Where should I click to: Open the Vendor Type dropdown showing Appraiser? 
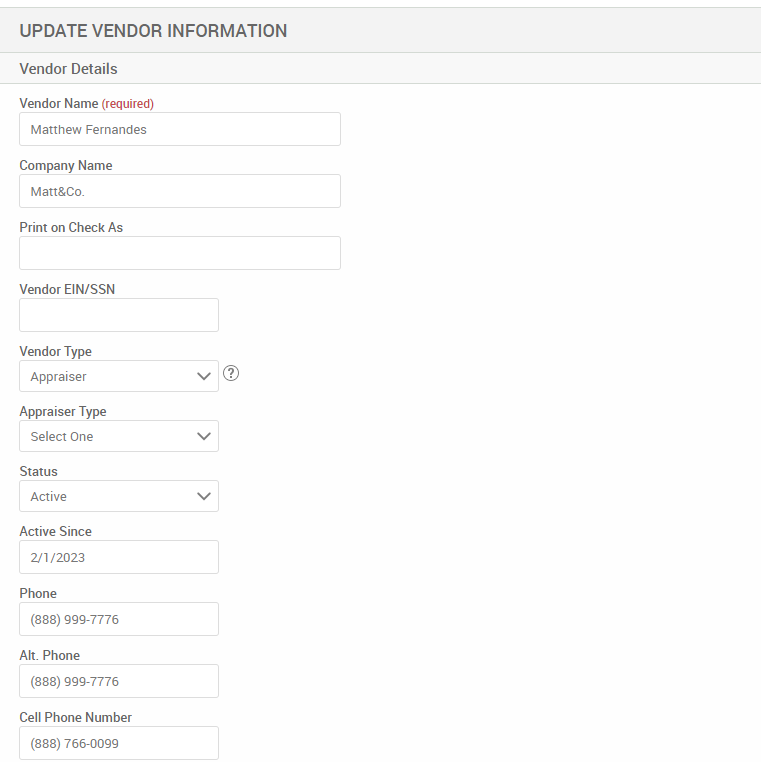click(x=119, y=376)
